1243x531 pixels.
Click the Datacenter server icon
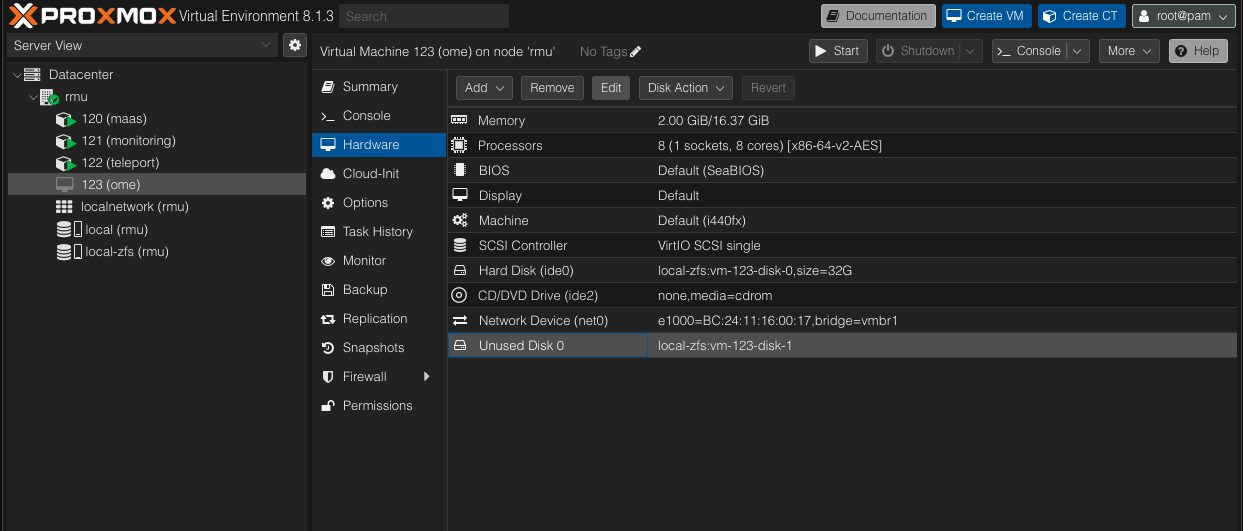[x=32, y=75]
